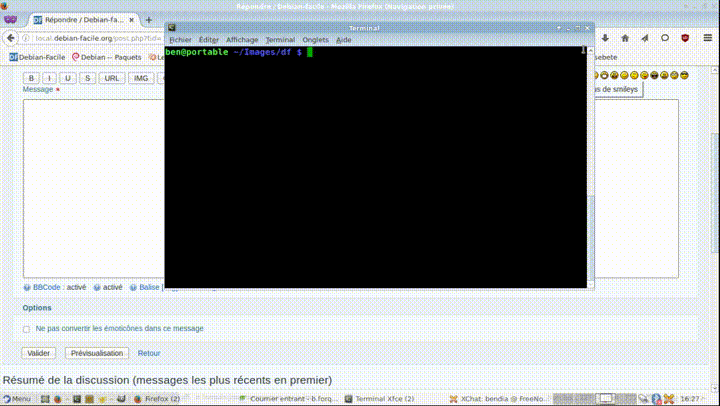
Task: Open the terminal Onglets menu
Action: 315,40
